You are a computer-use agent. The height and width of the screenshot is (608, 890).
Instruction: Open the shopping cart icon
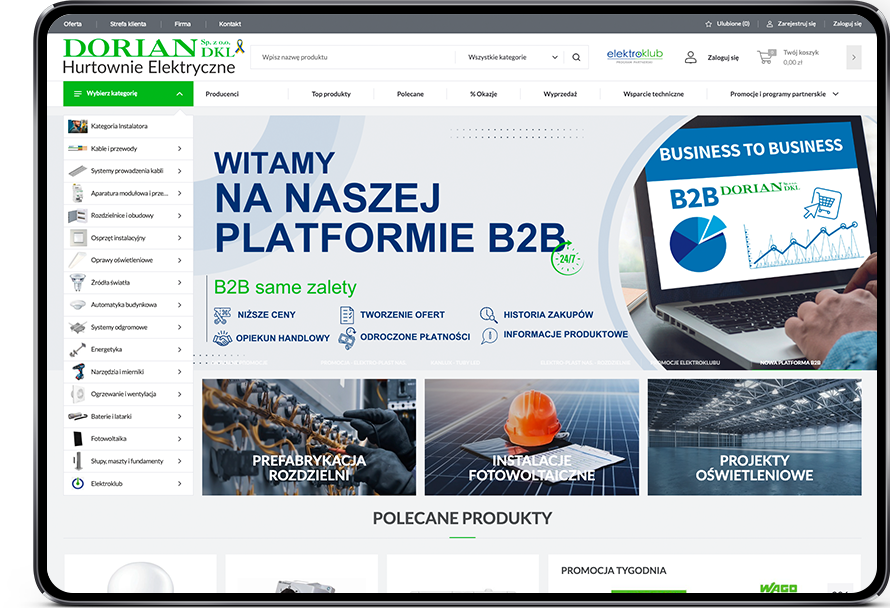[765, 57]
